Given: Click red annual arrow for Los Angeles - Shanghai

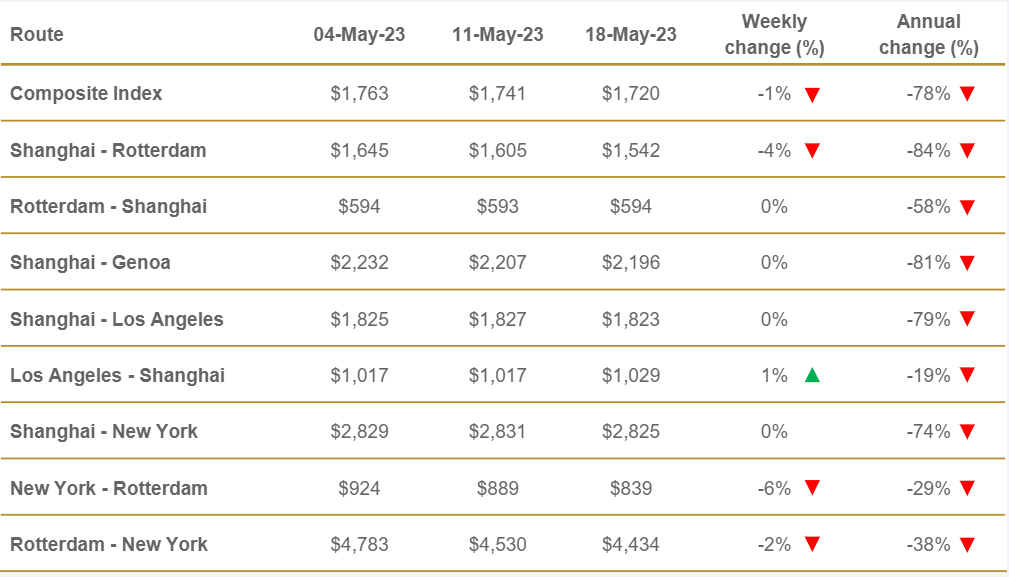Looking at the screenshot, I should (966, 376).
